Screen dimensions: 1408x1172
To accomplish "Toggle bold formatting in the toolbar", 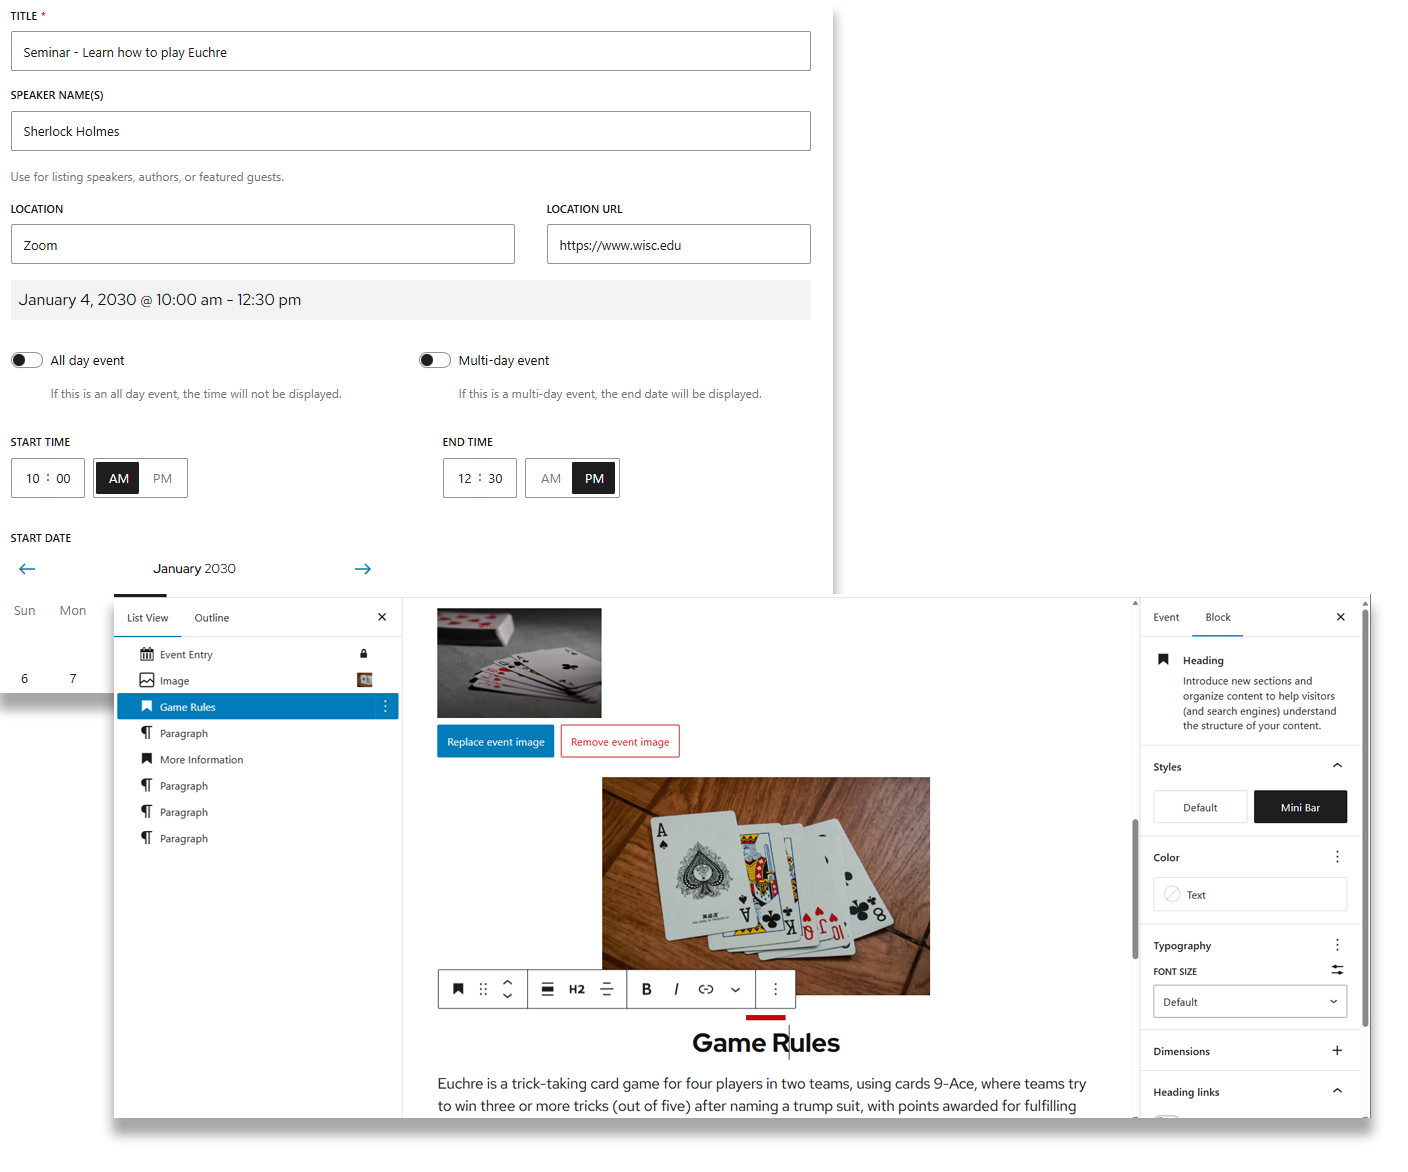I will (x=646, y=989).
